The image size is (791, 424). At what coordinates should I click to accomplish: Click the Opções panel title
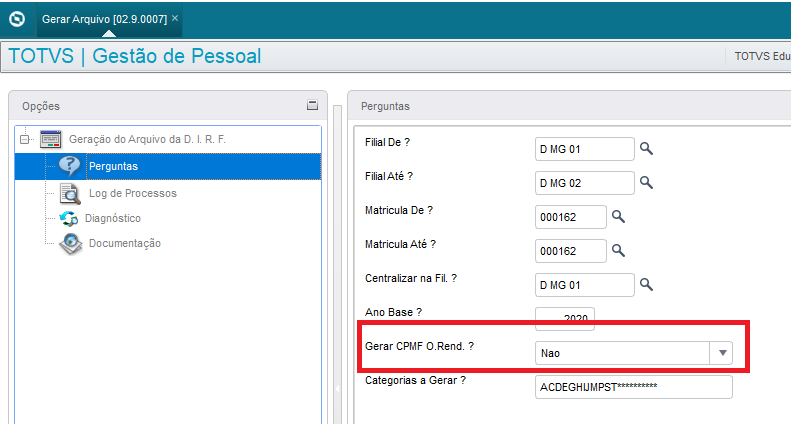(x=41, y=106)
